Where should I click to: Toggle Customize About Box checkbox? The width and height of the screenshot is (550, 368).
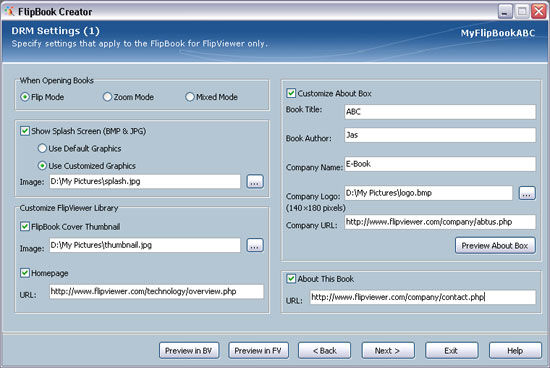[291, 93]
